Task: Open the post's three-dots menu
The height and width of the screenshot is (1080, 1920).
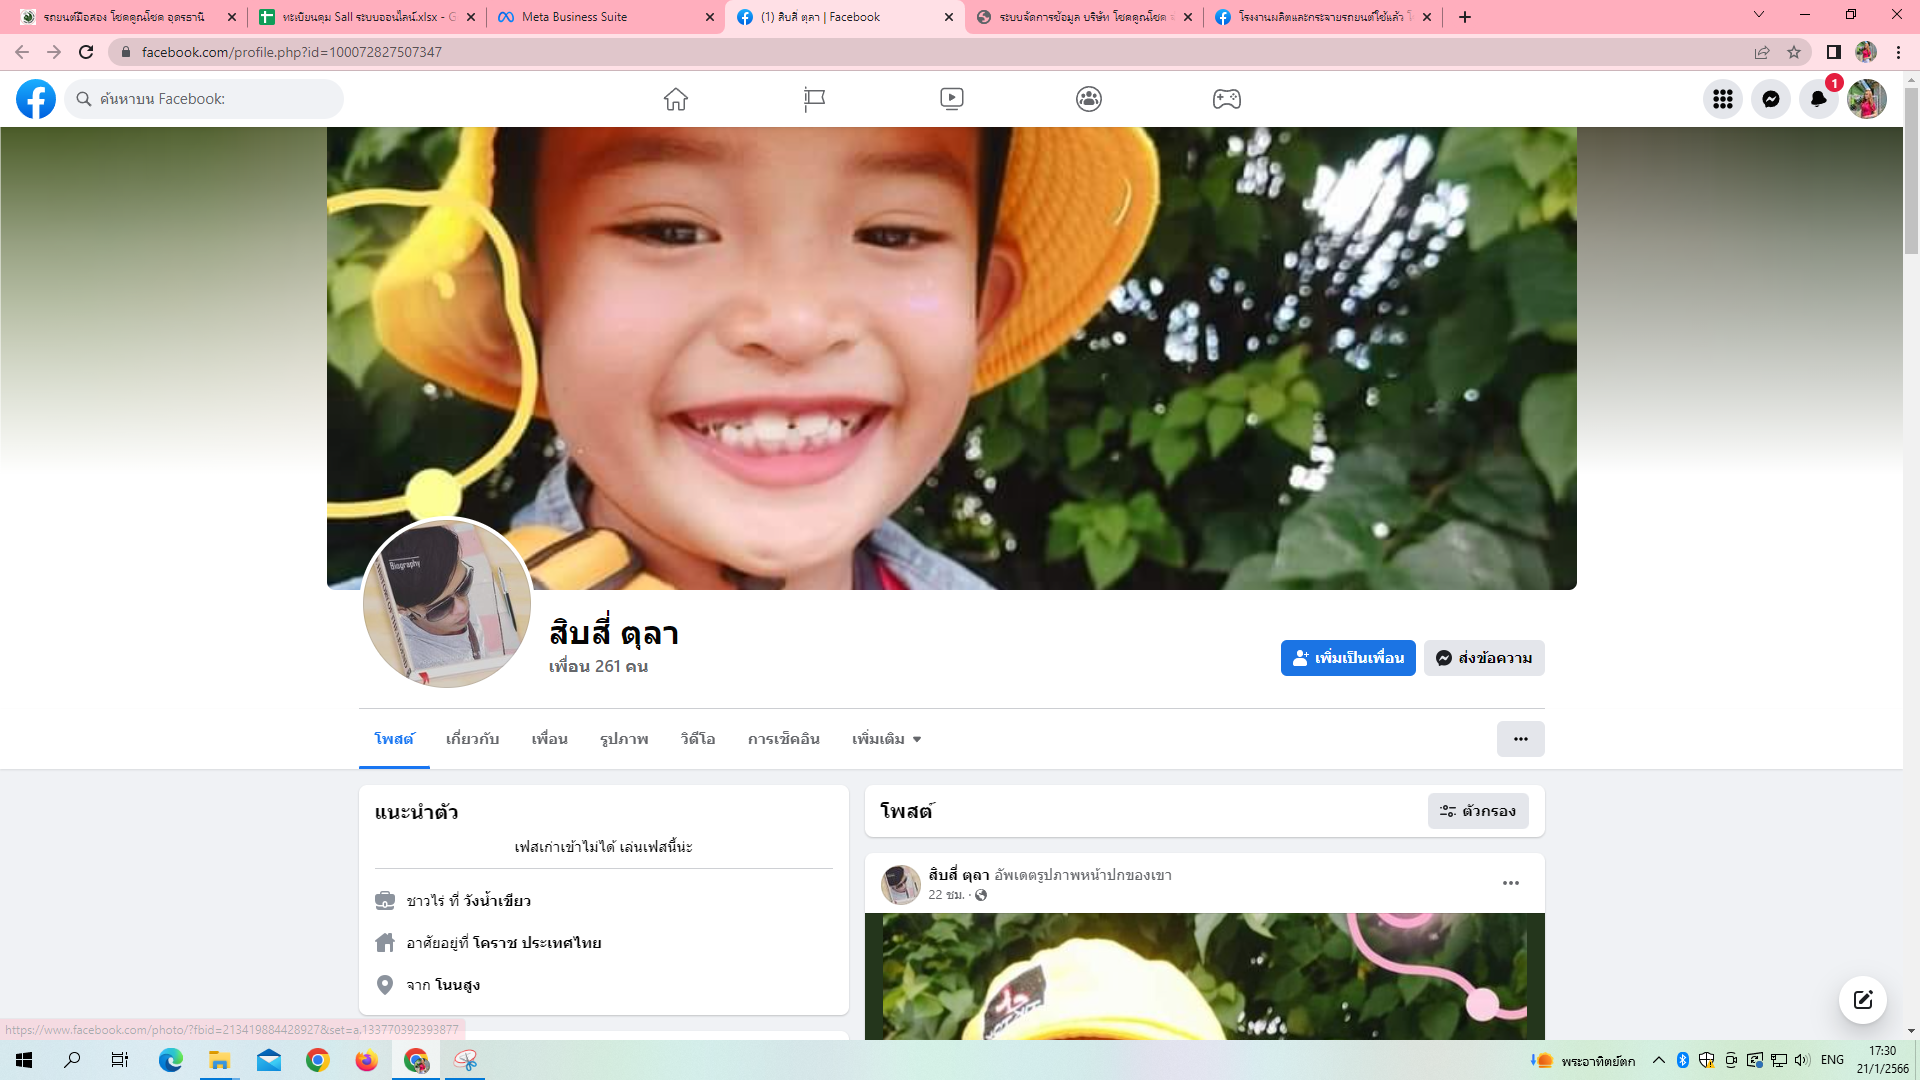Action: [1510, 883]
